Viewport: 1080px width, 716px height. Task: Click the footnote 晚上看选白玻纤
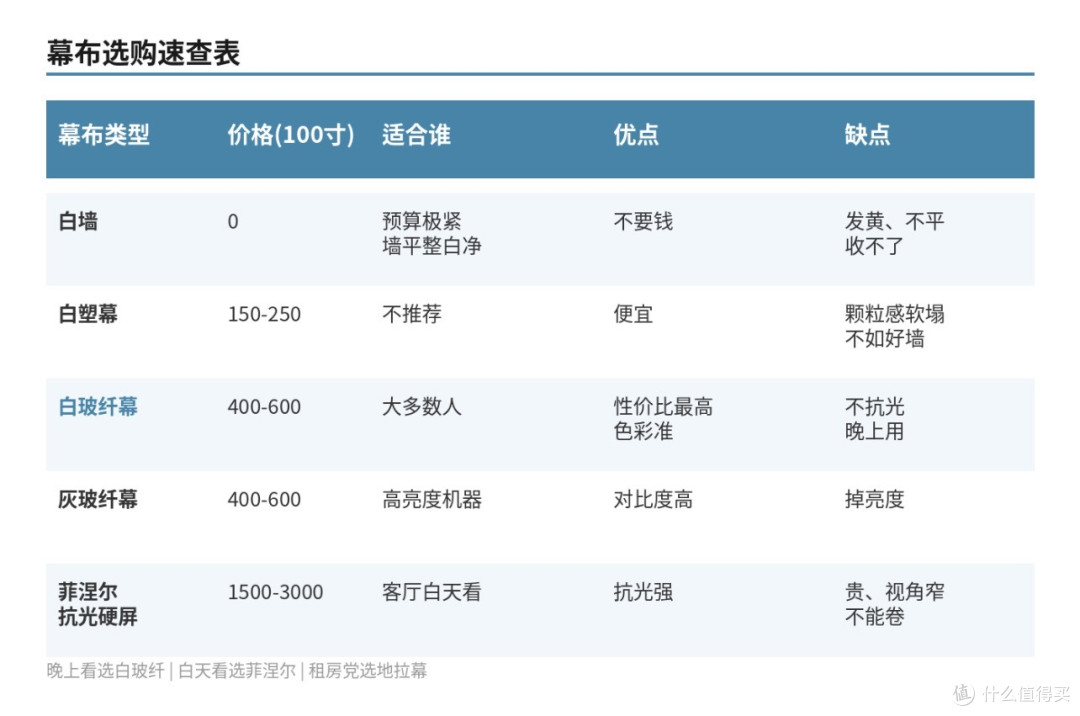(x=105, y=671)
